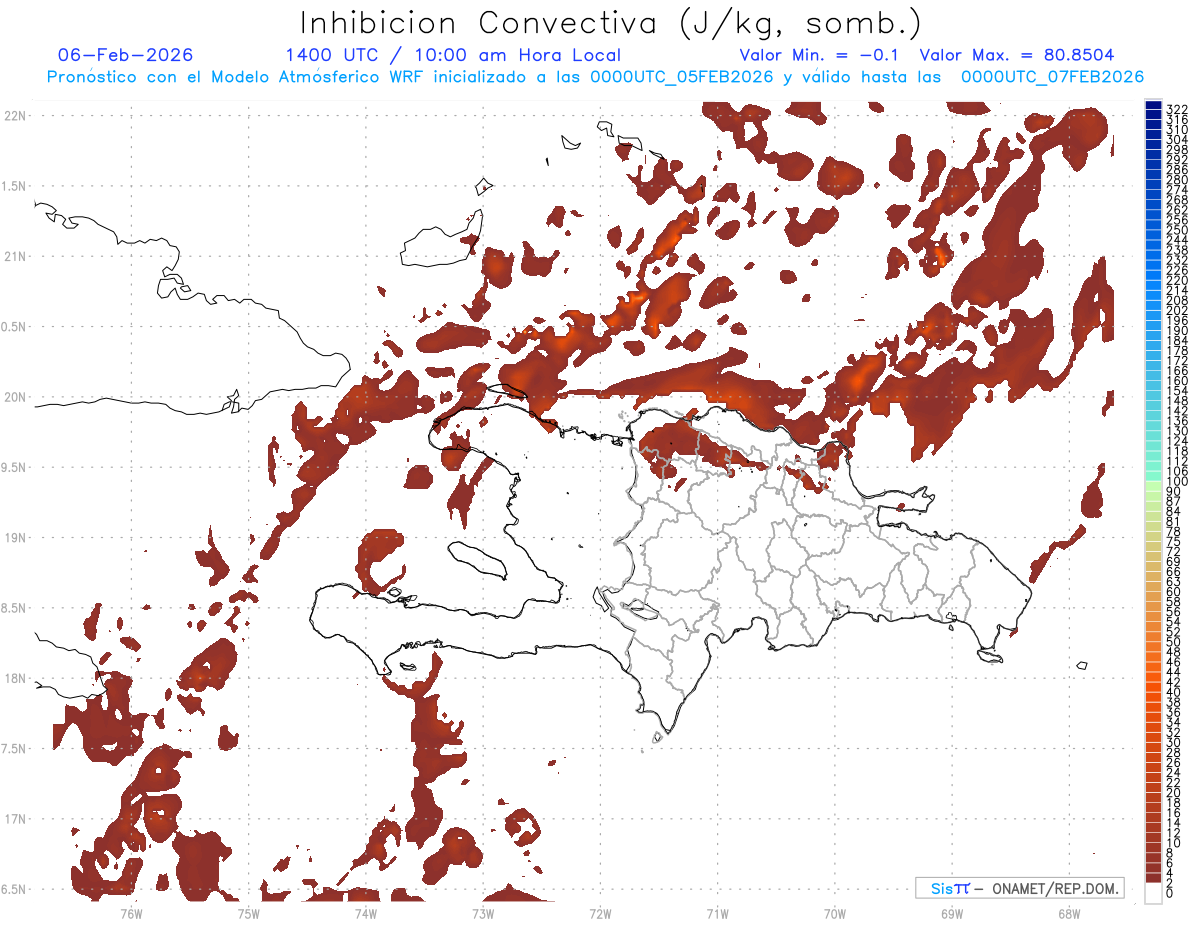This screenshot has height=927, width=1200.
Task: Click the '74W' longitude label
Action: point(365,914)
